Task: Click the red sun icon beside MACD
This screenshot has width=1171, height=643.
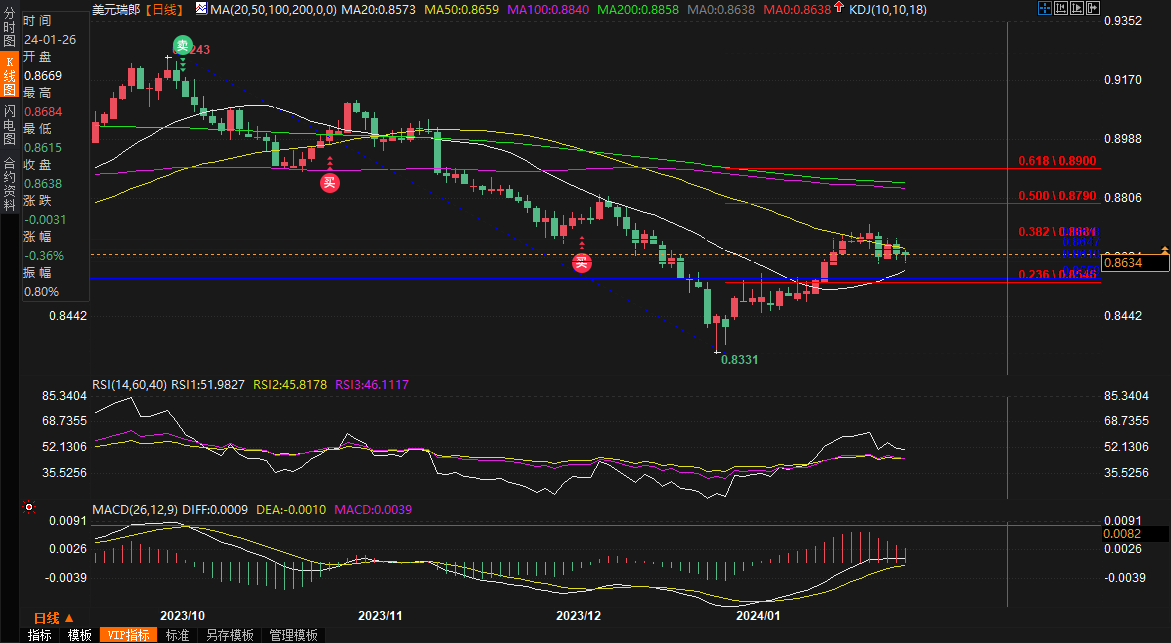Action: pyautogui.click(x=28, y=508)
